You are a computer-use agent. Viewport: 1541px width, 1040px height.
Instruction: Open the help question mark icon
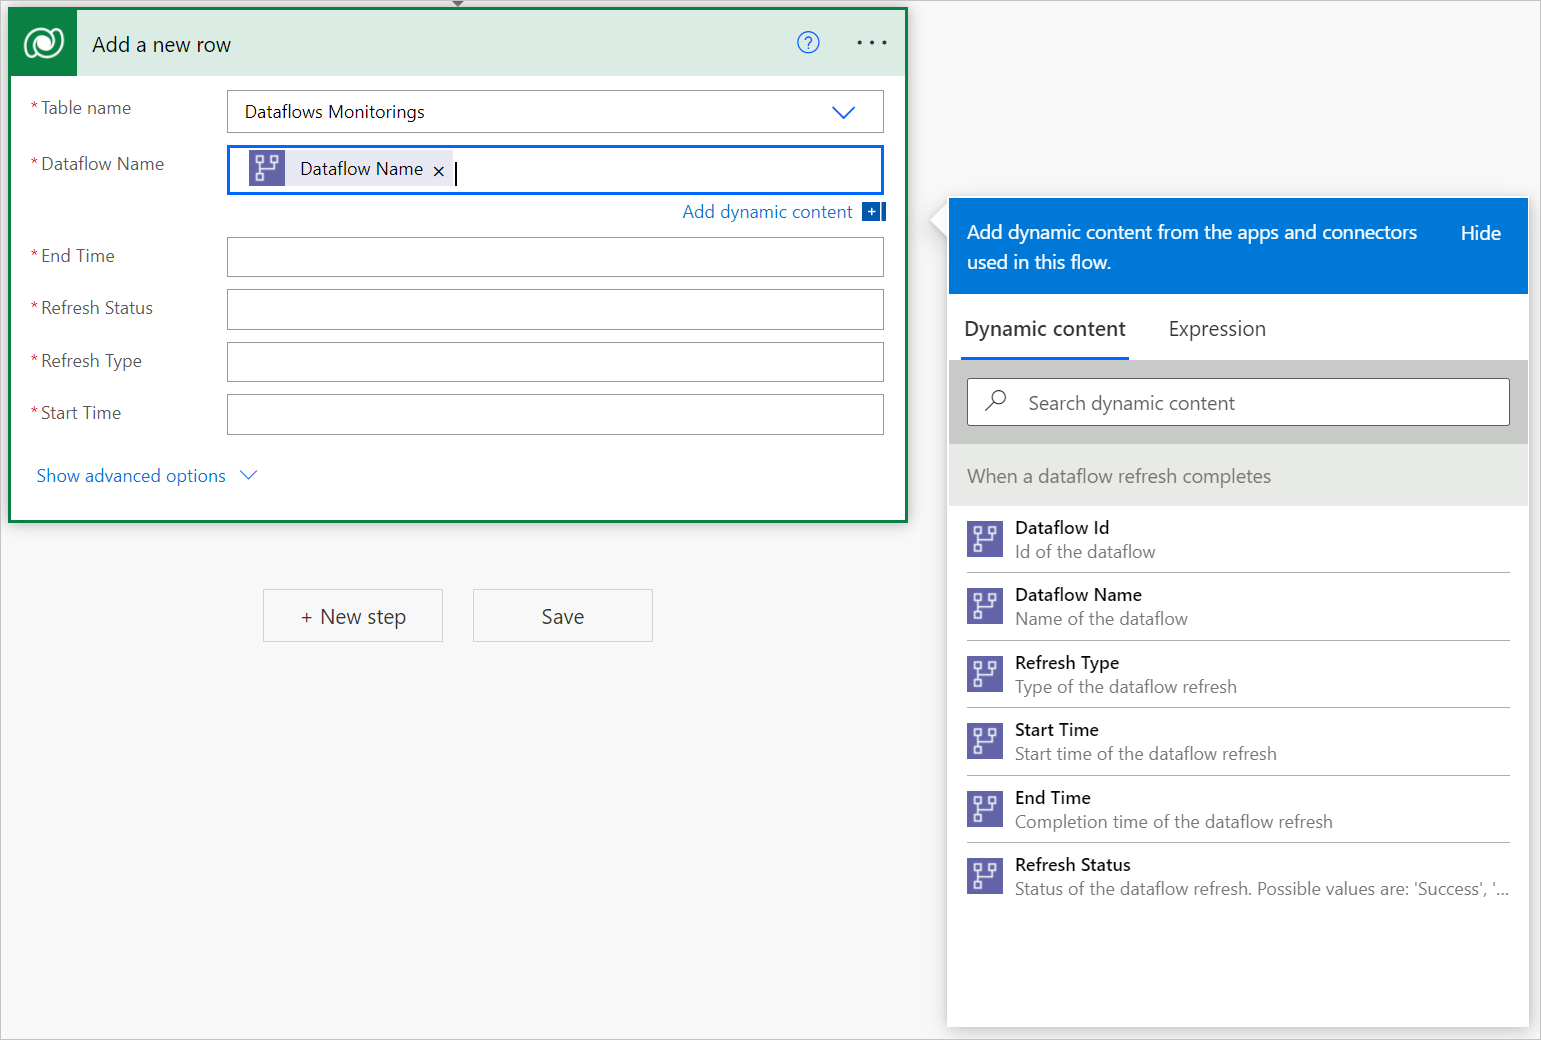tap(808, 42)
